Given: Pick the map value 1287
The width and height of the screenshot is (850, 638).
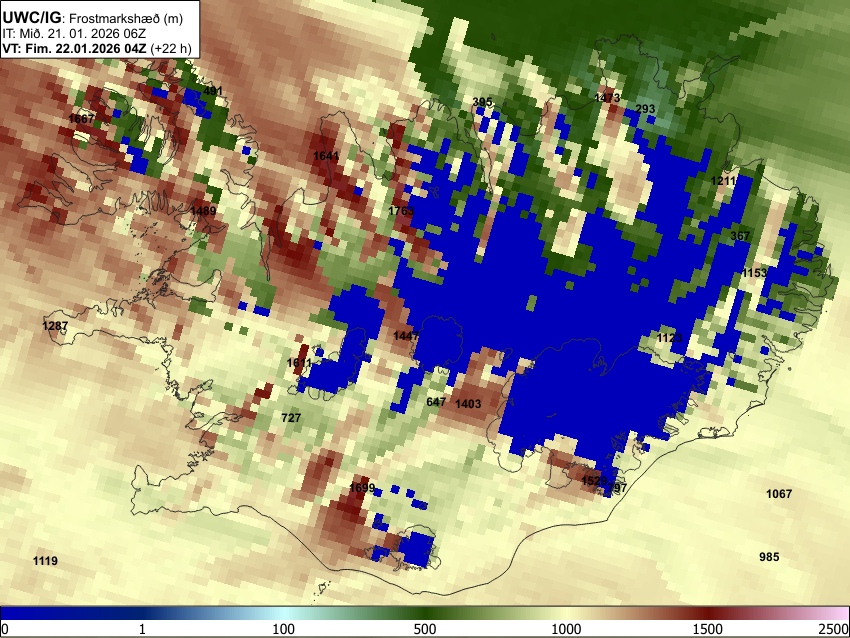Looking at the screenshot, I should [55, 326].
